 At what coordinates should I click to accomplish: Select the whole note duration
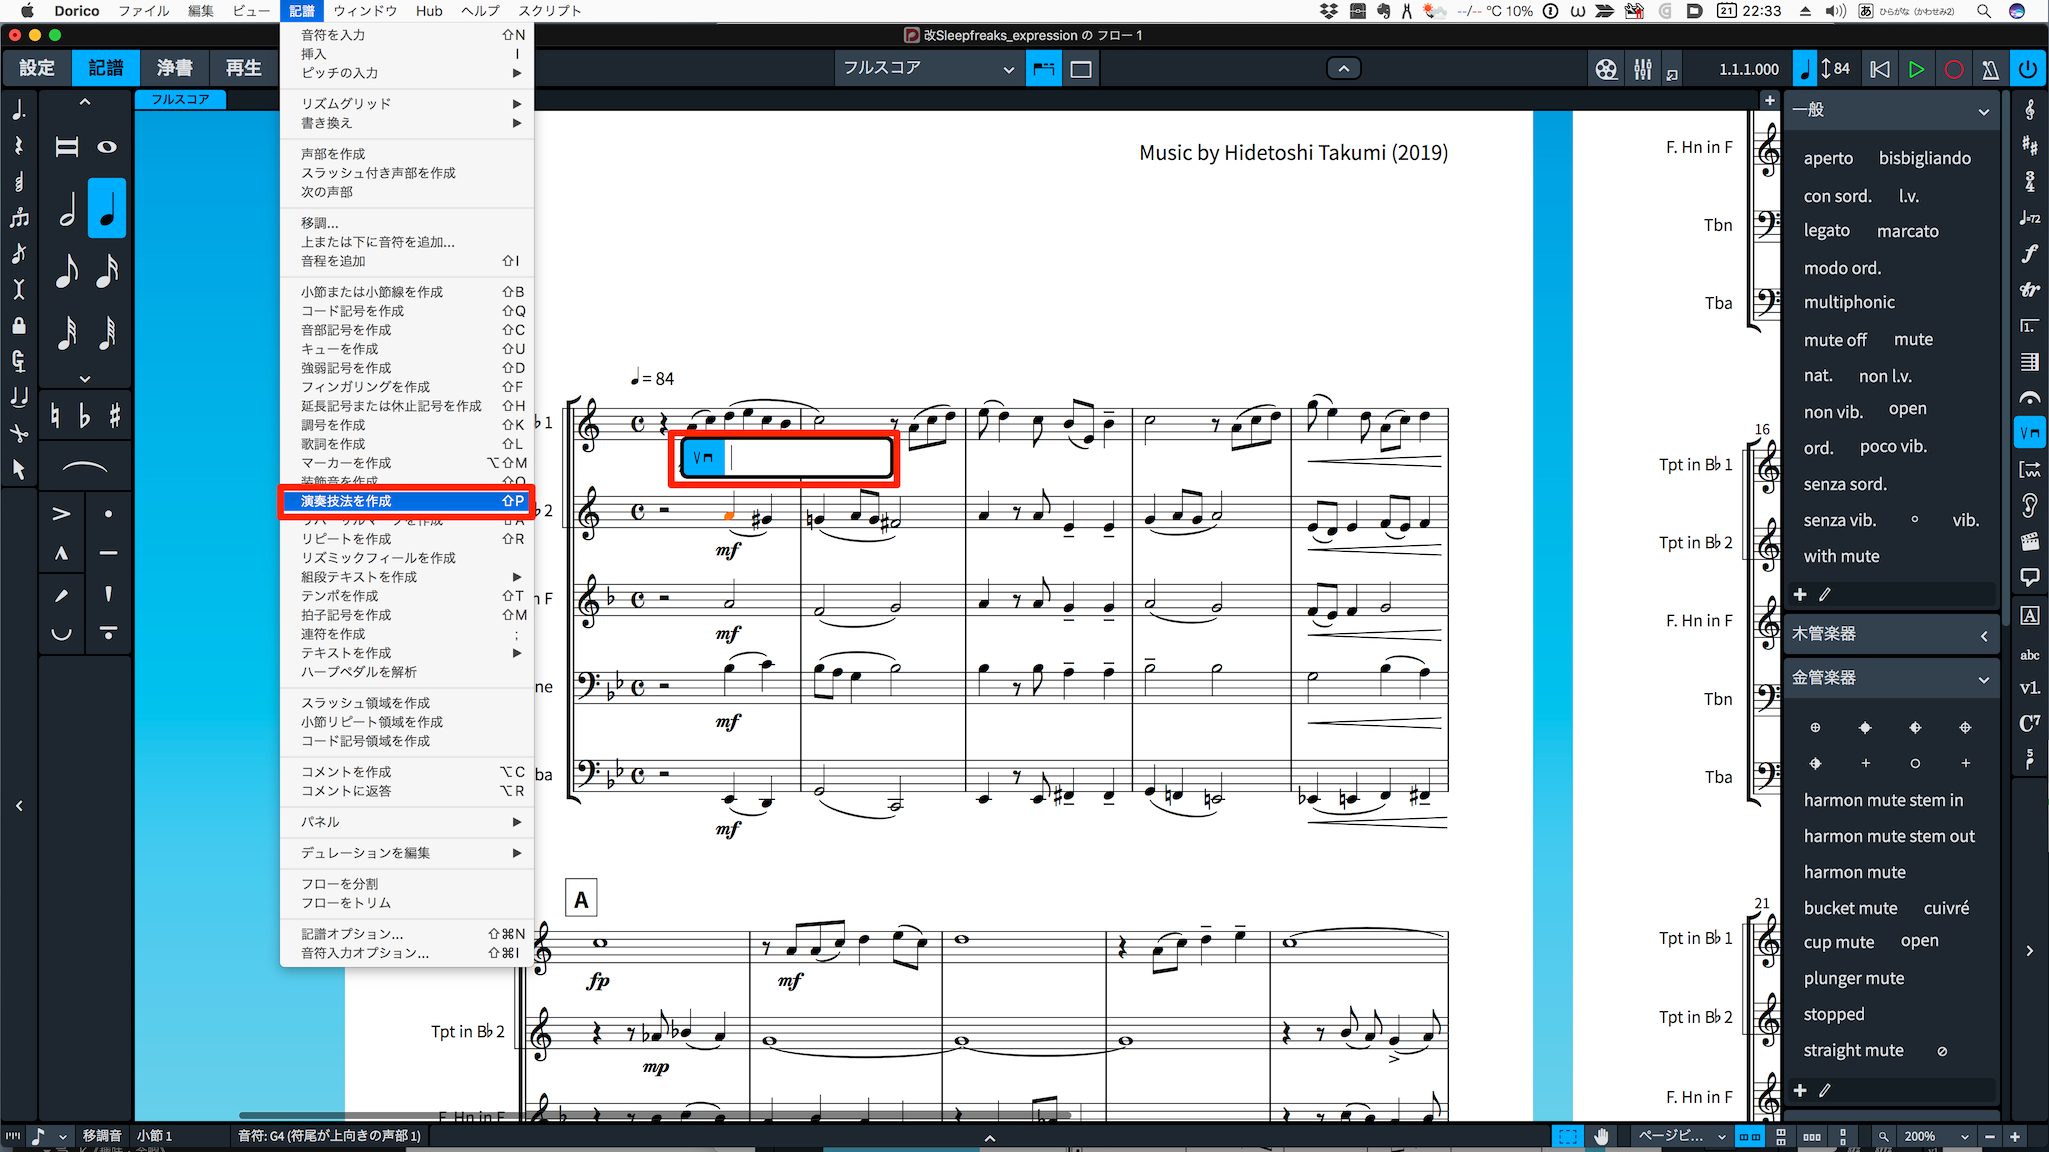coord(106,147)
